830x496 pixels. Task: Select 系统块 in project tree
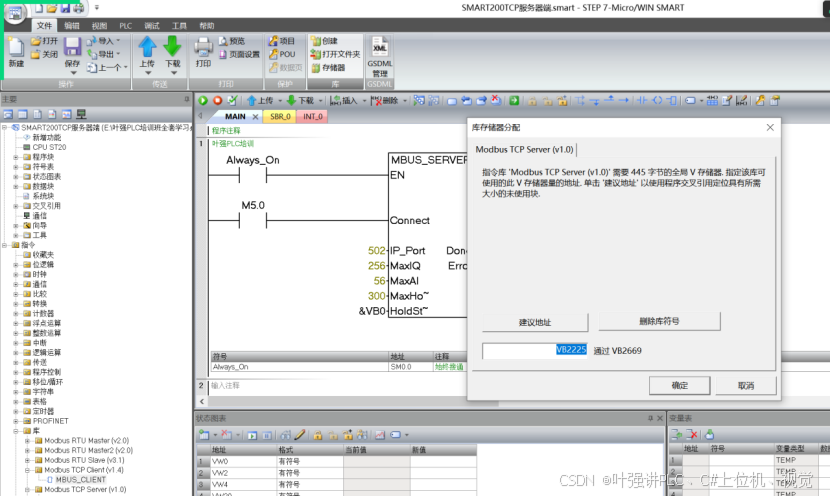click(x=43, y=196)
